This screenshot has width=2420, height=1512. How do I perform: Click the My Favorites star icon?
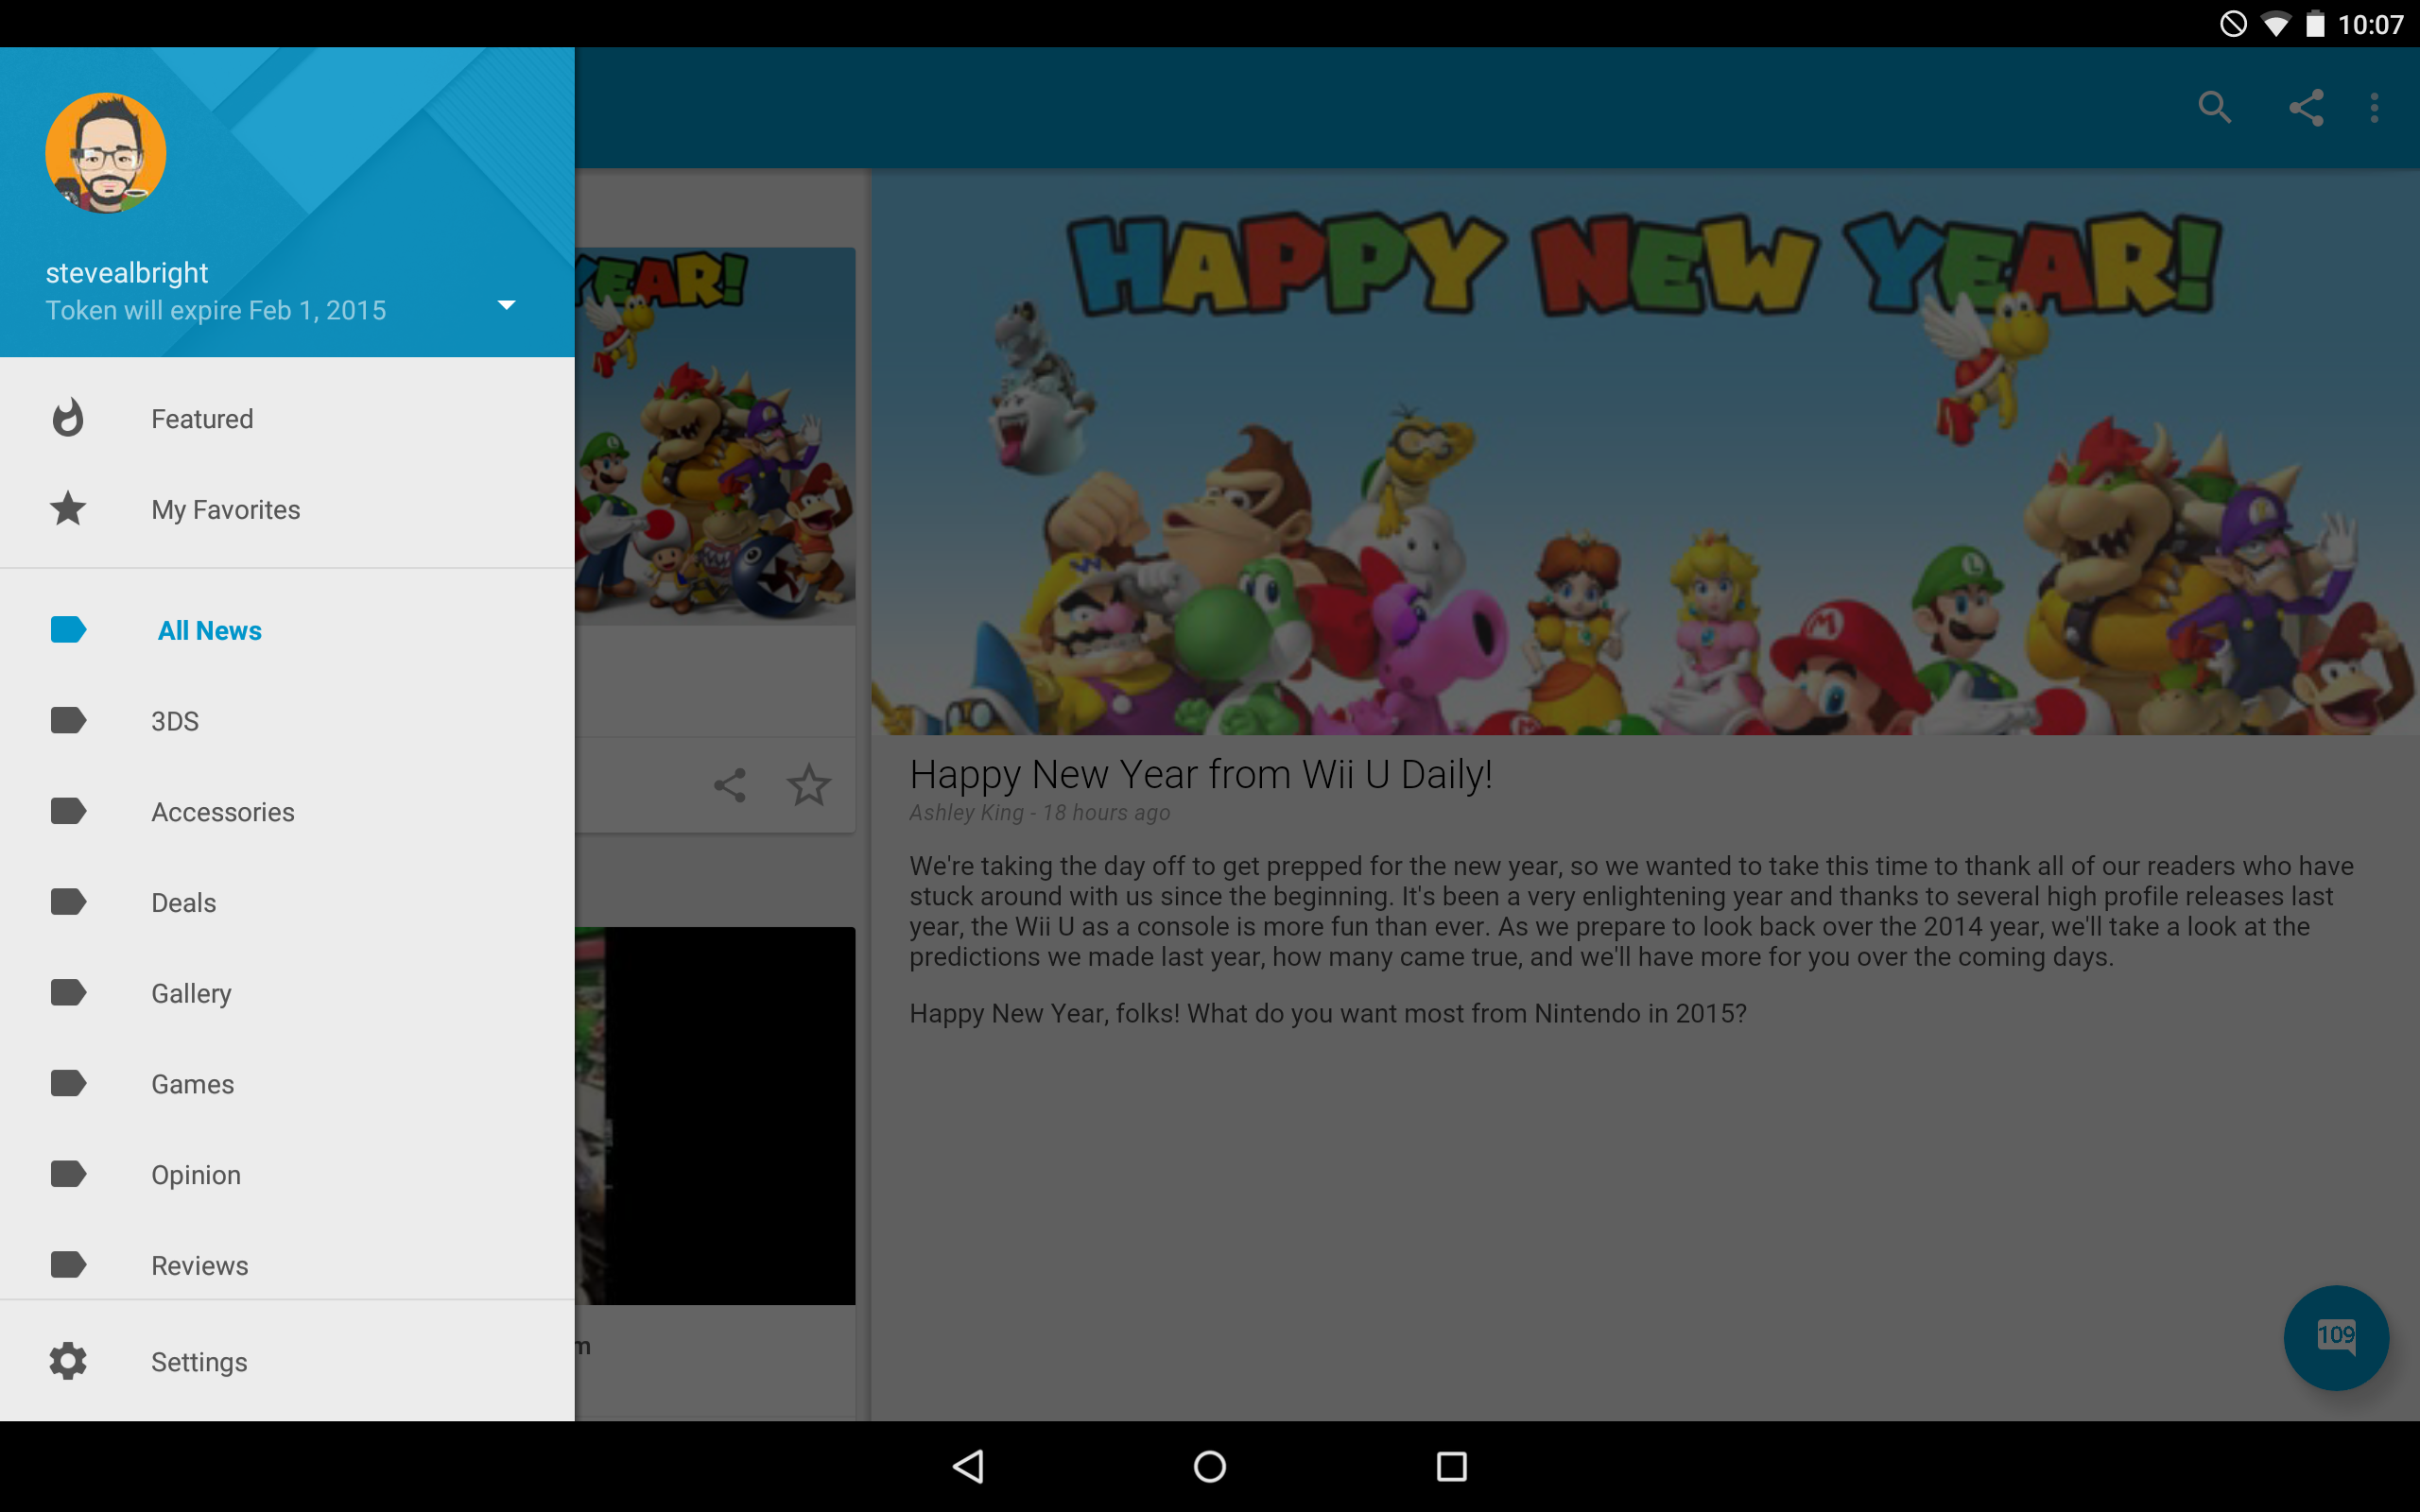coord(68,509)
